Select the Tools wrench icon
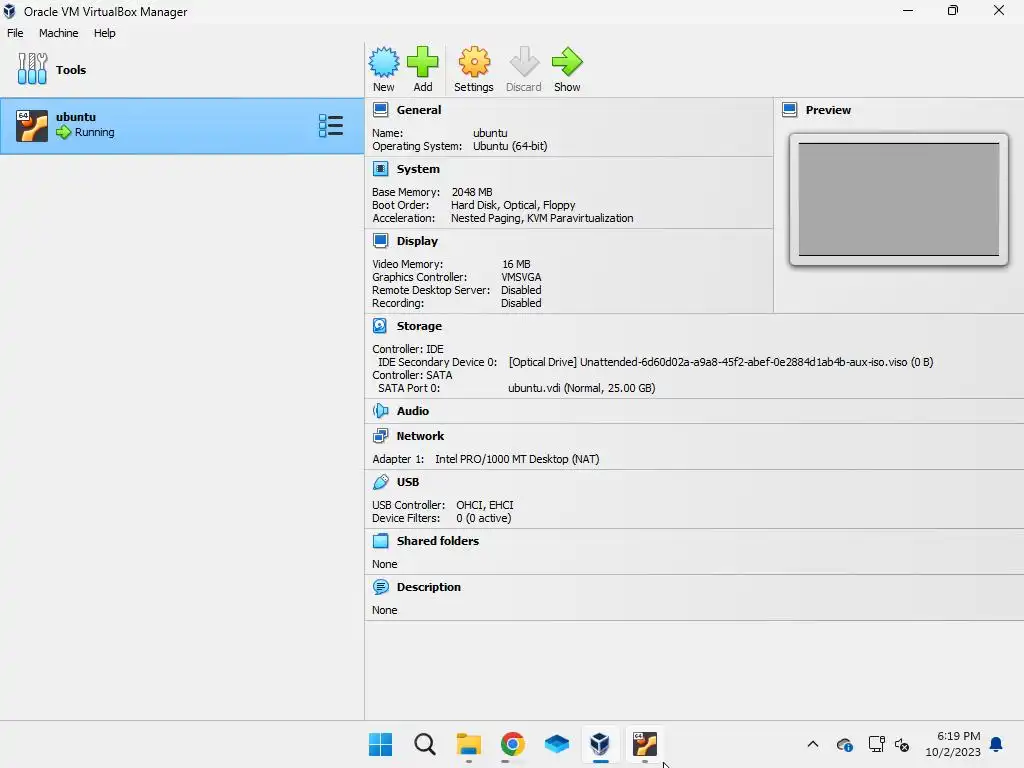Viewport: 1024px width, 768px height. (32, 69)
